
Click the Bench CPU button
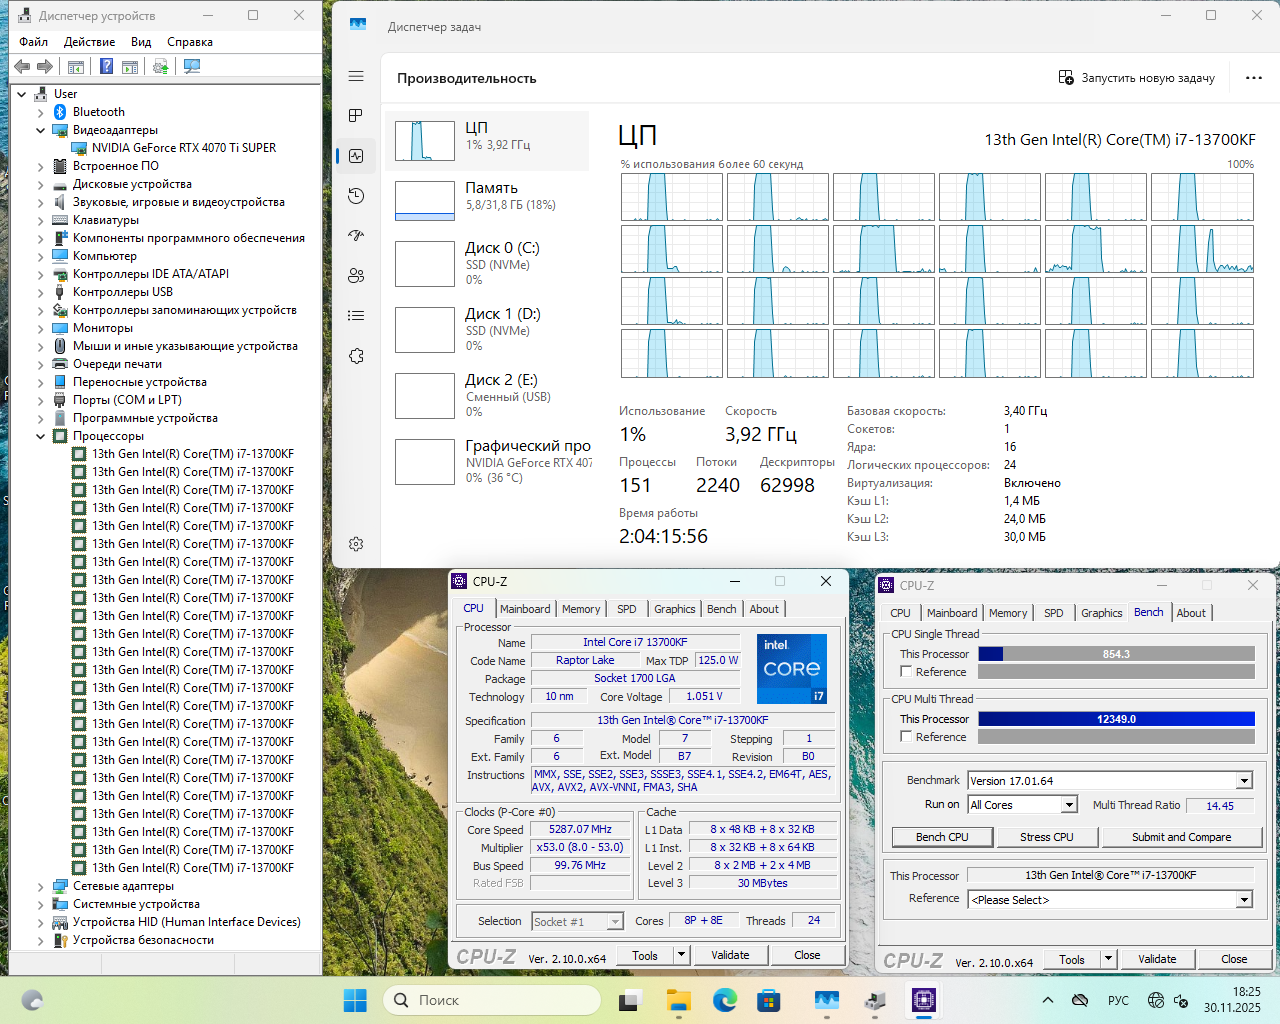coord(942,837)
